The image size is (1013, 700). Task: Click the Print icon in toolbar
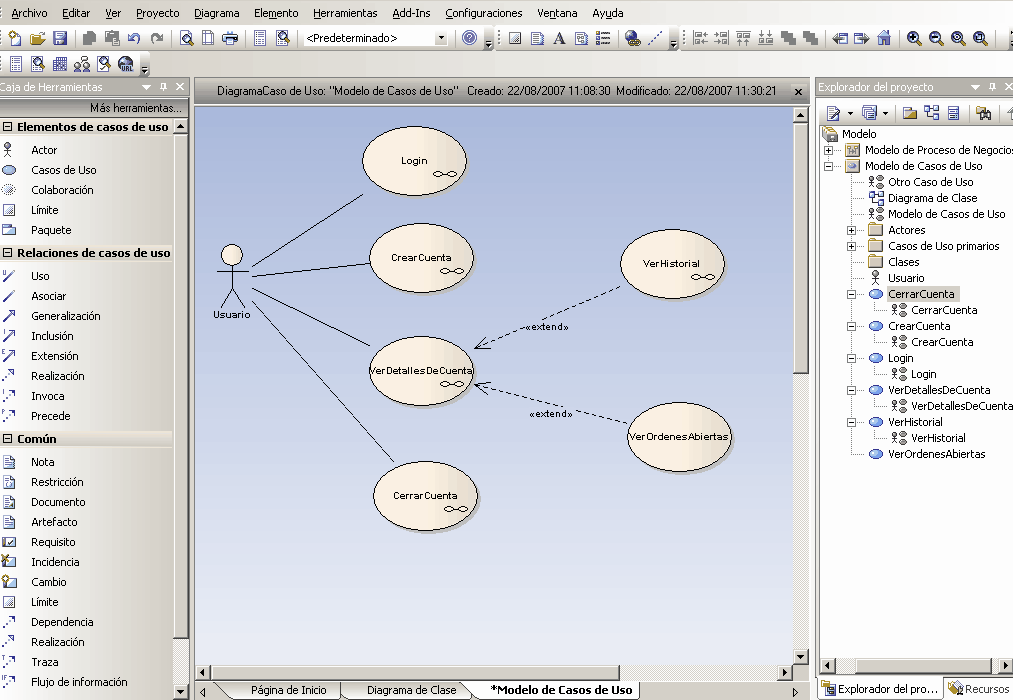(x=230, y=39)
